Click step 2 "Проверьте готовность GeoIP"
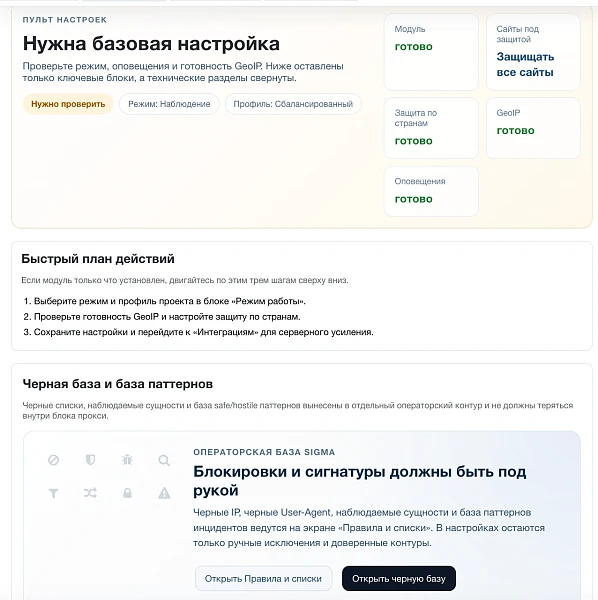The width and height of the screenshot is (598, 600). 162,317
